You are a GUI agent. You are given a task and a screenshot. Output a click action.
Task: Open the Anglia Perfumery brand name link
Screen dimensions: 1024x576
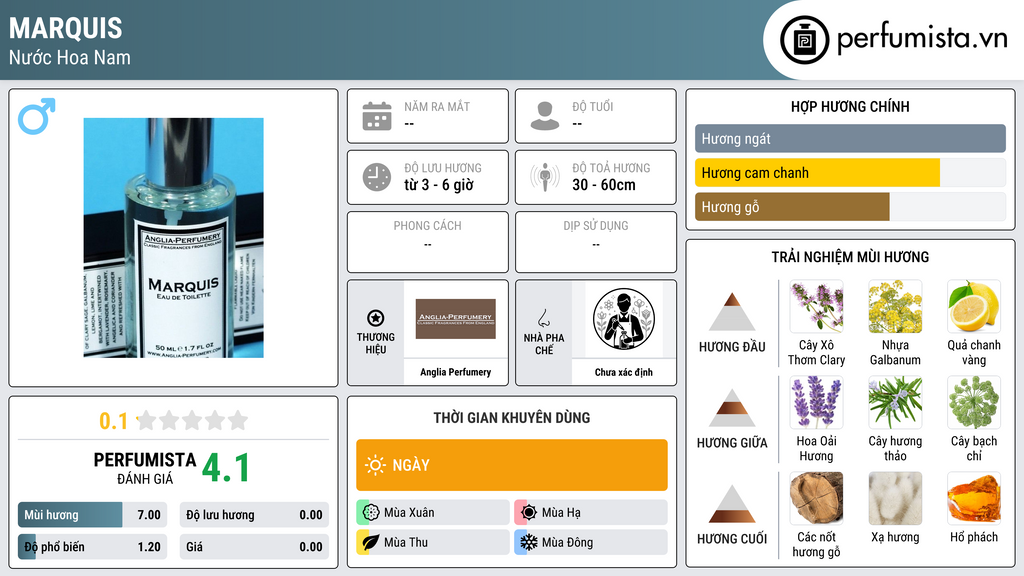[456, 372]
